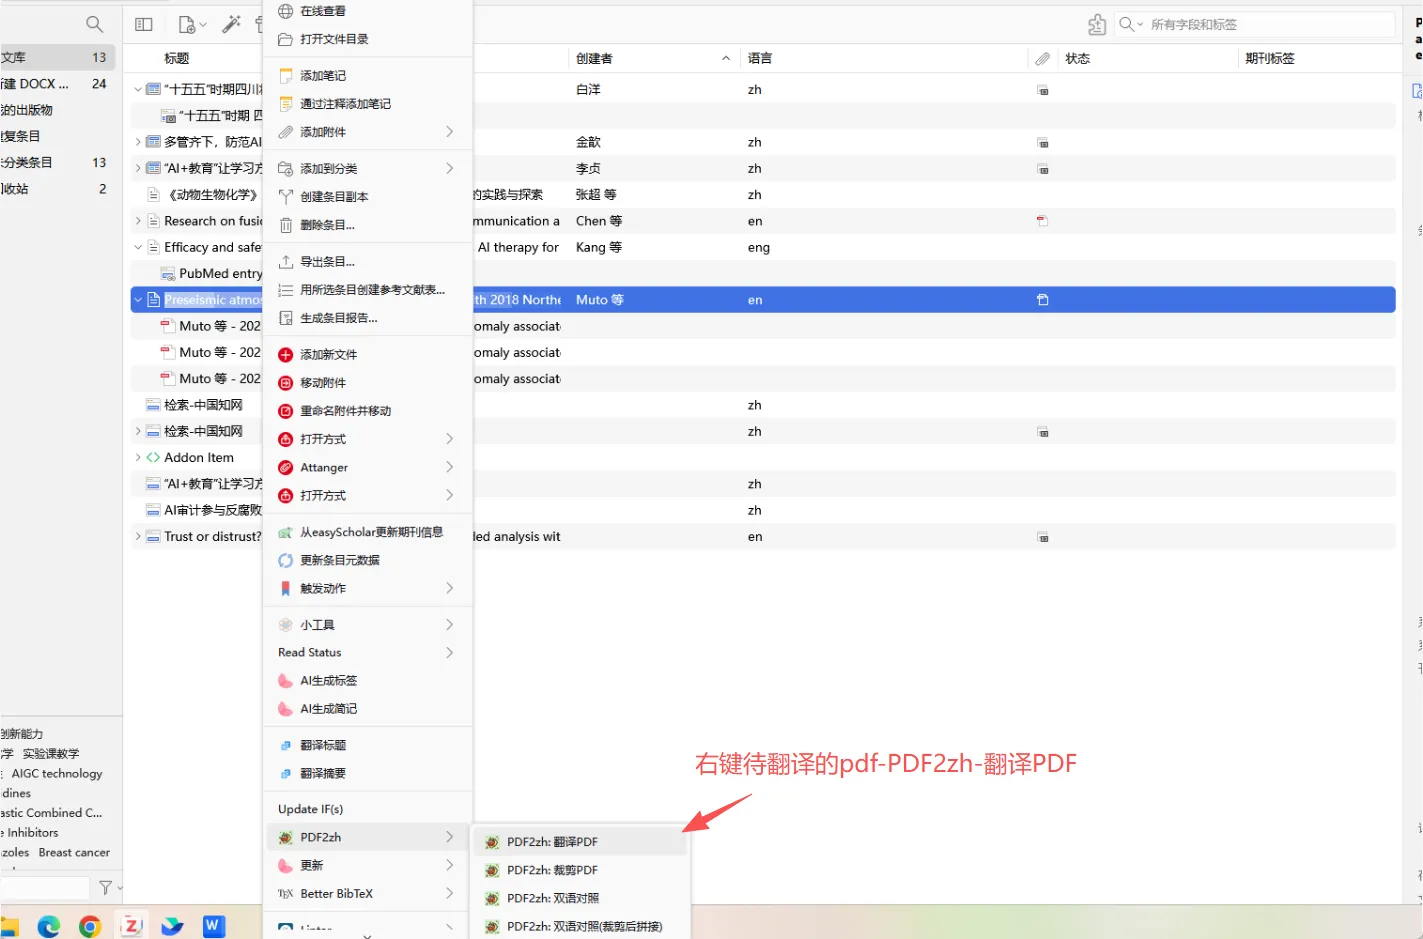Viewport: 1423px width, 939px height.
Task: Expand the Trust or distrust? item
Action: pos(138,537)
